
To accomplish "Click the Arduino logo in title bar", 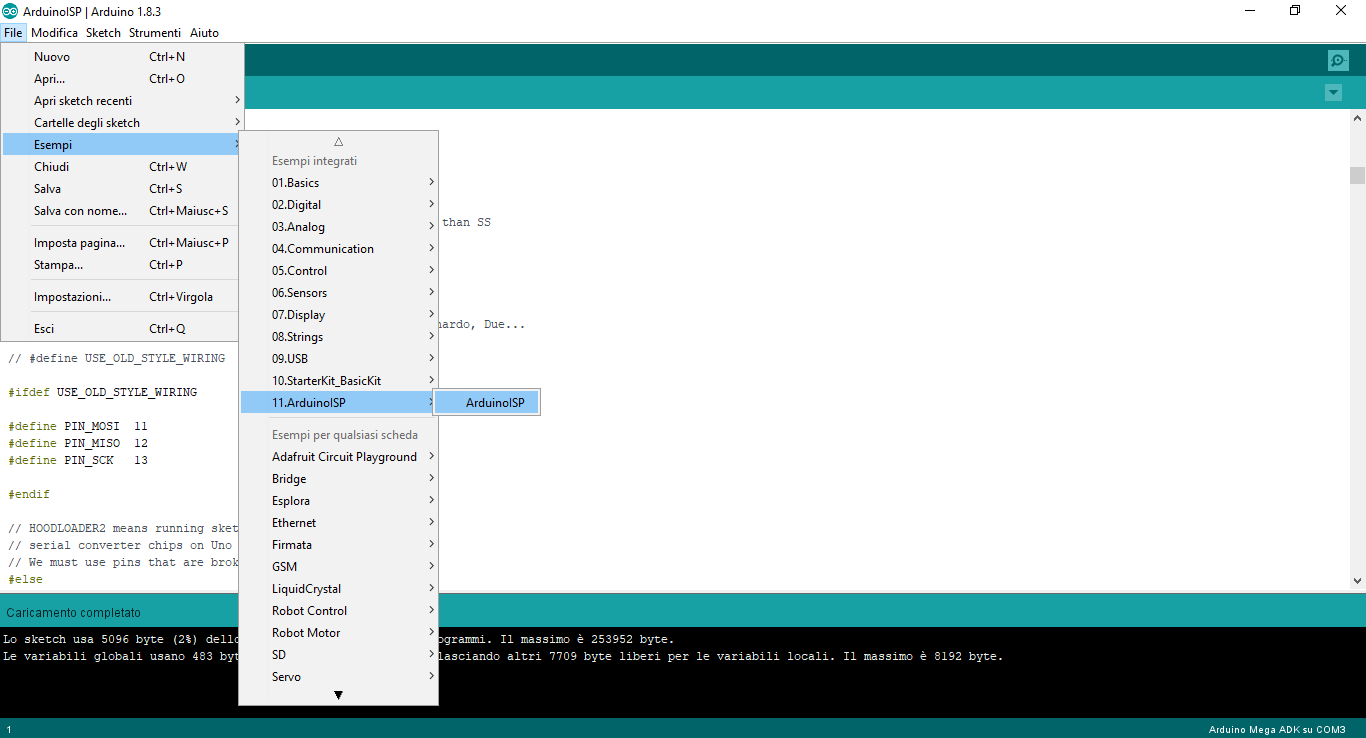I will 10,11.
